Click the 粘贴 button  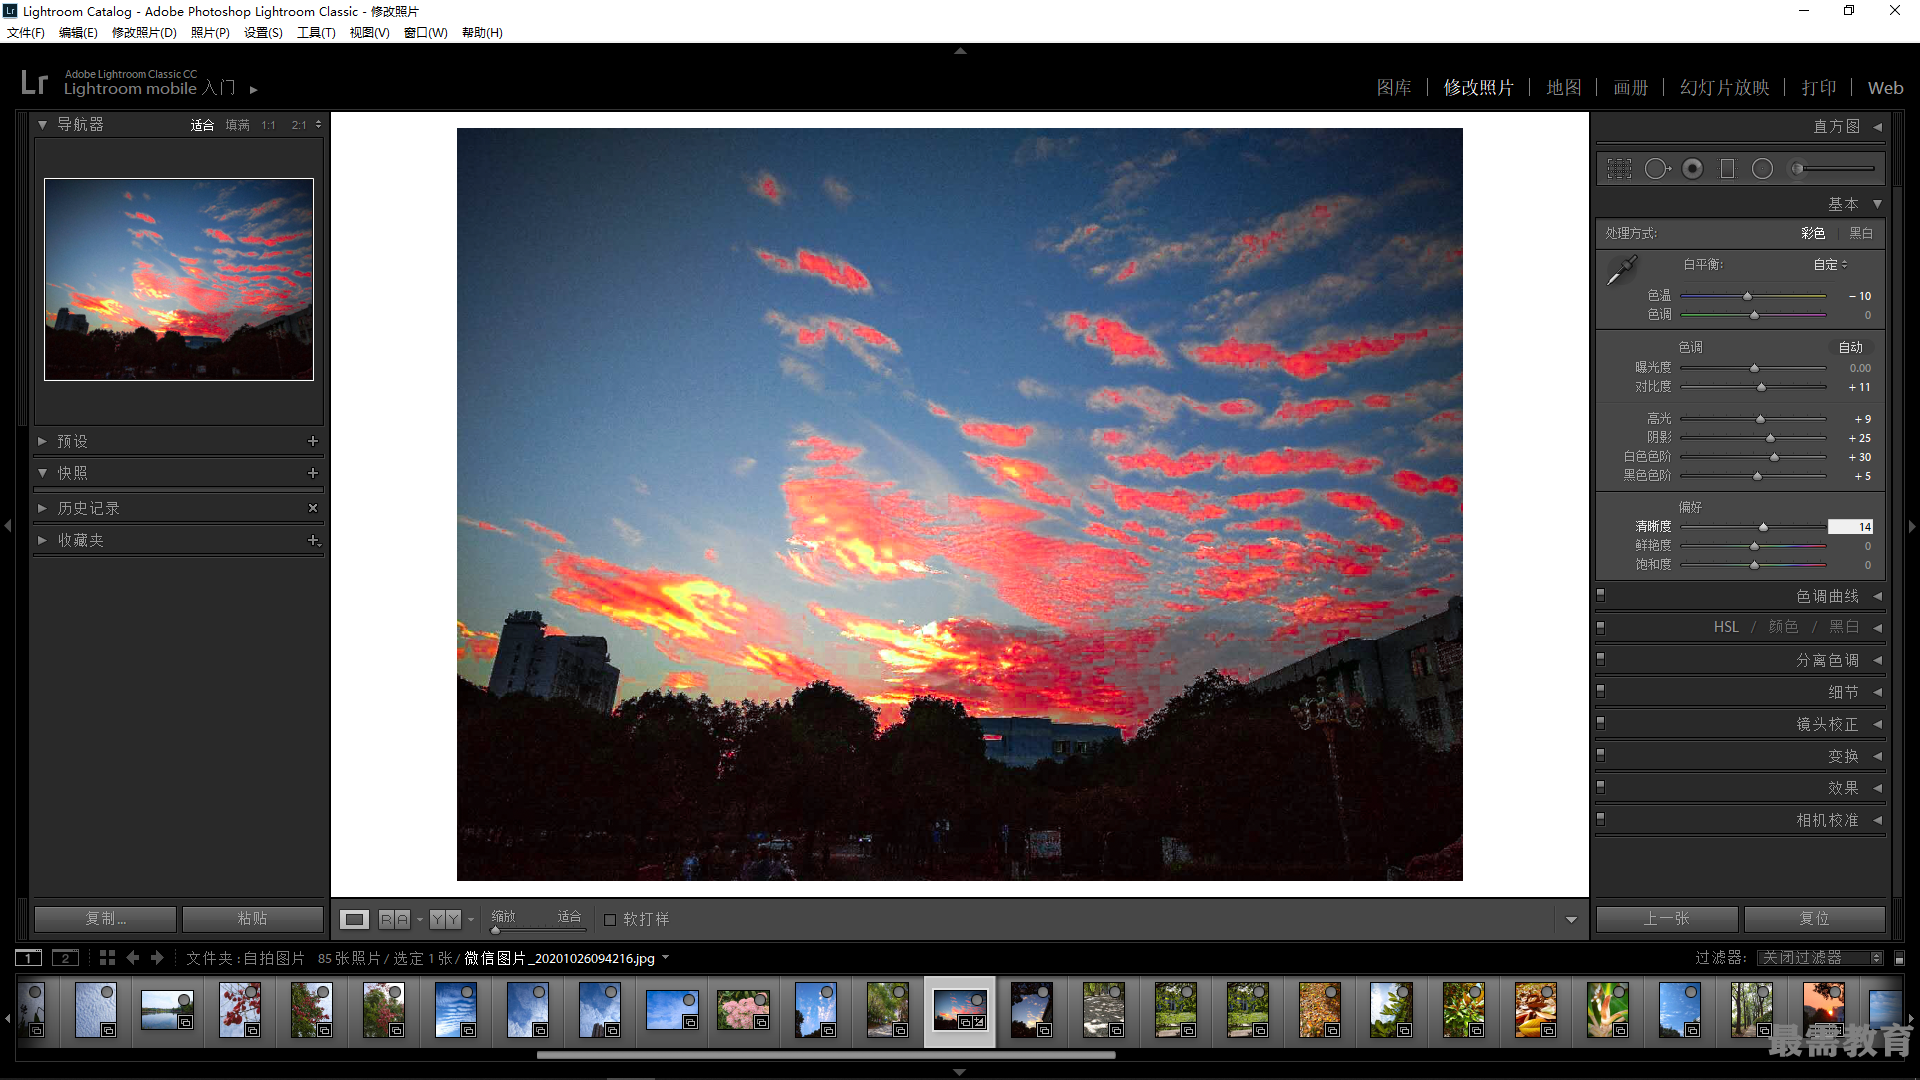point(253,919)
